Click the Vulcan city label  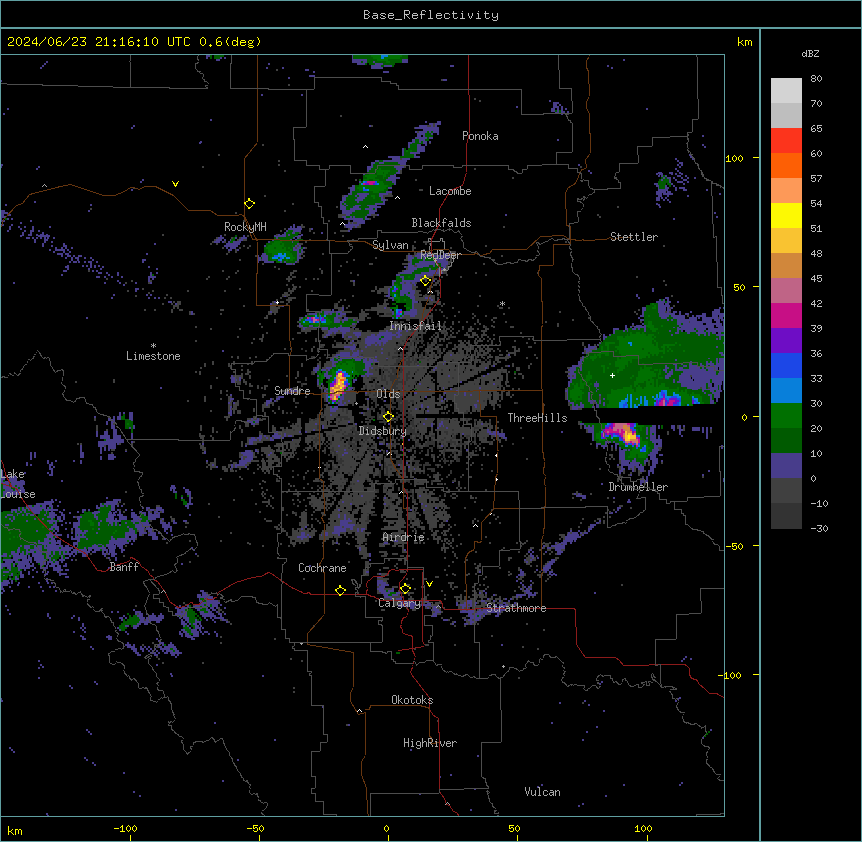(x=543, y=792)
